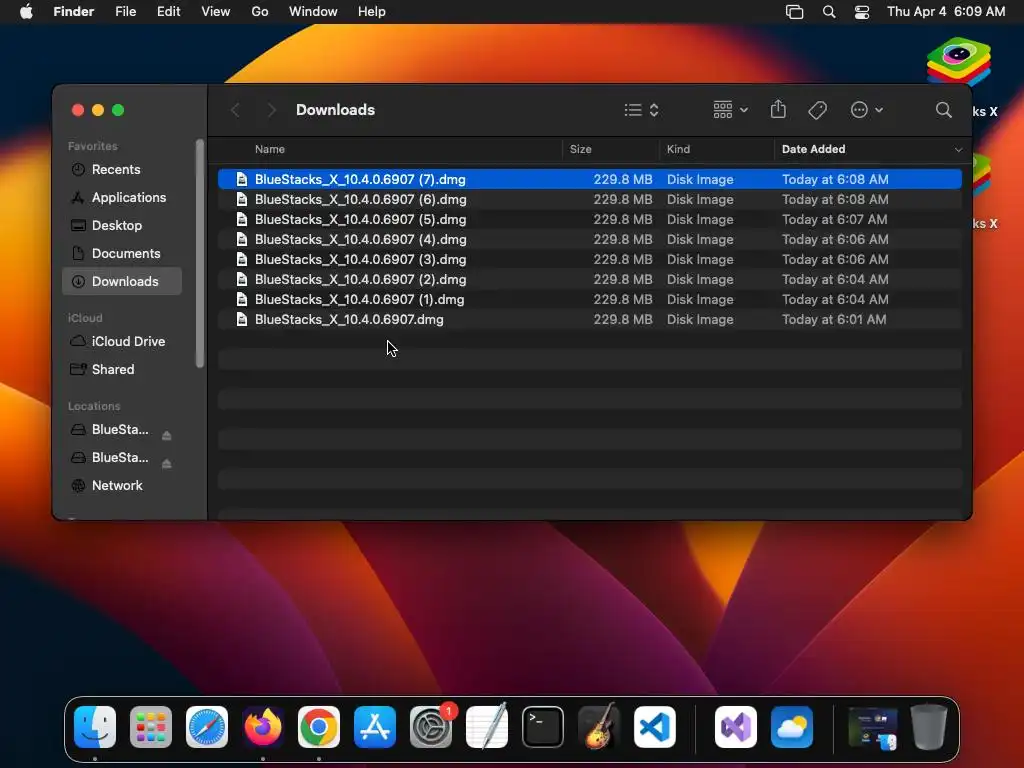Screen dimensions: 1024x768
Task: Select BlueStacks_X_10.4.0.6907 (2).dmg file
Action: point(590,280)
